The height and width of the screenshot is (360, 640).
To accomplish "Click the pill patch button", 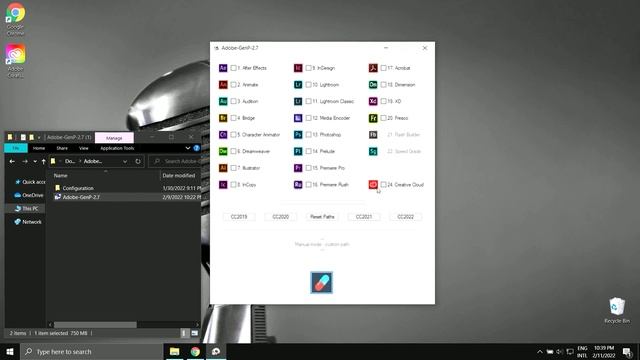I will click(x=322, y=282).
